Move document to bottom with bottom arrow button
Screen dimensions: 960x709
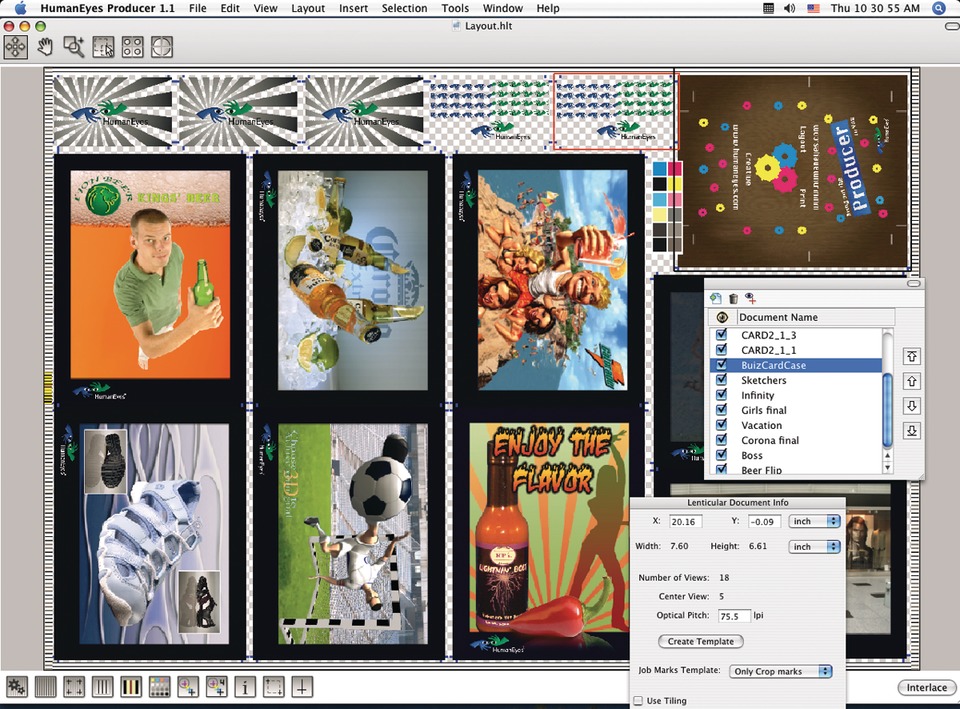[x=912, y=431]
